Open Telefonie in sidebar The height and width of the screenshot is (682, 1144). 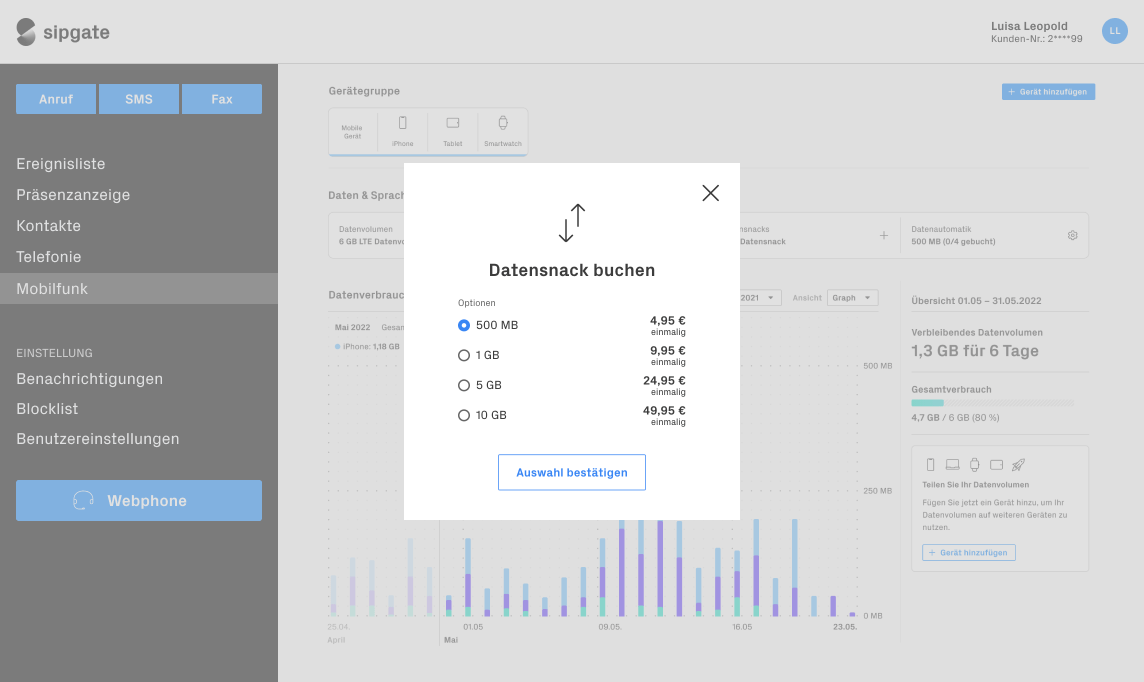49,257
